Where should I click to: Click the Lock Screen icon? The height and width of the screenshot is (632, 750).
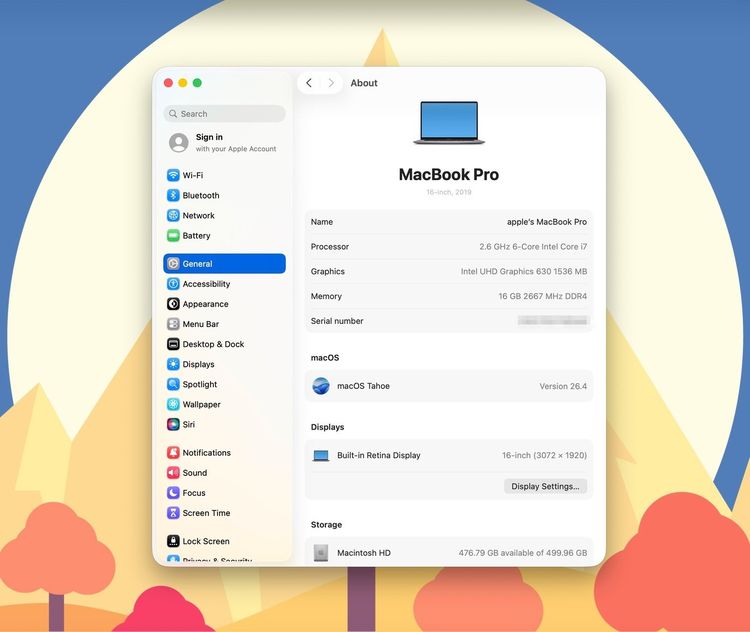(173, 541)
